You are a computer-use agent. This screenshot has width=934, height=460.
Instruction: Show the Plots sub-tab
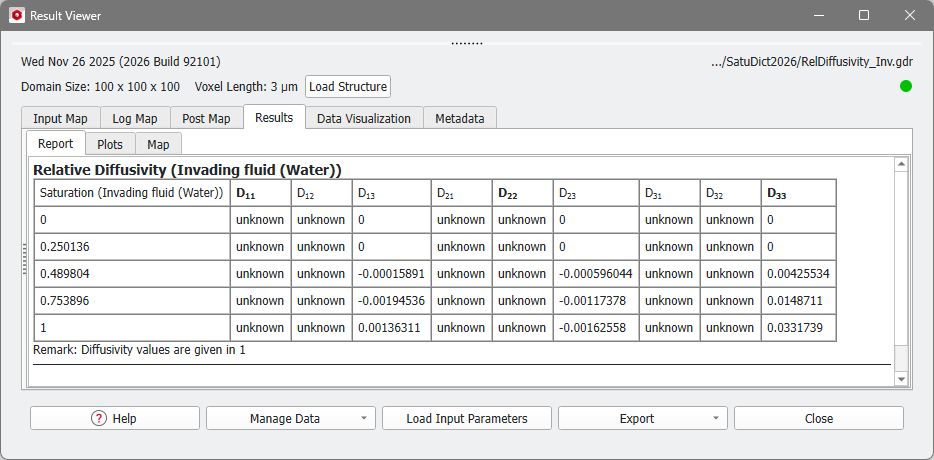coord(110,144)
